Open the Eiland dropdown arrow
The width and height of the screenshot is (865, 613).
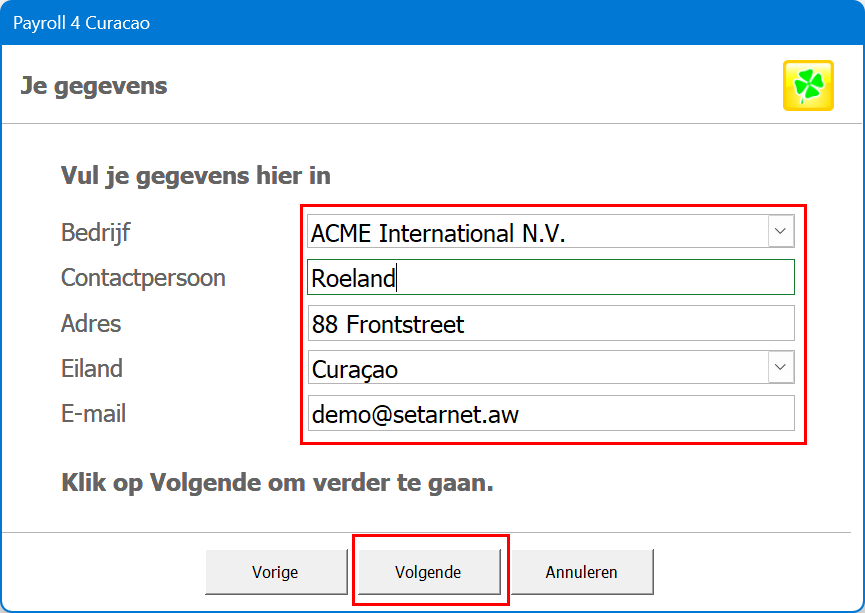pyautogui.click(x=780, y=368)
